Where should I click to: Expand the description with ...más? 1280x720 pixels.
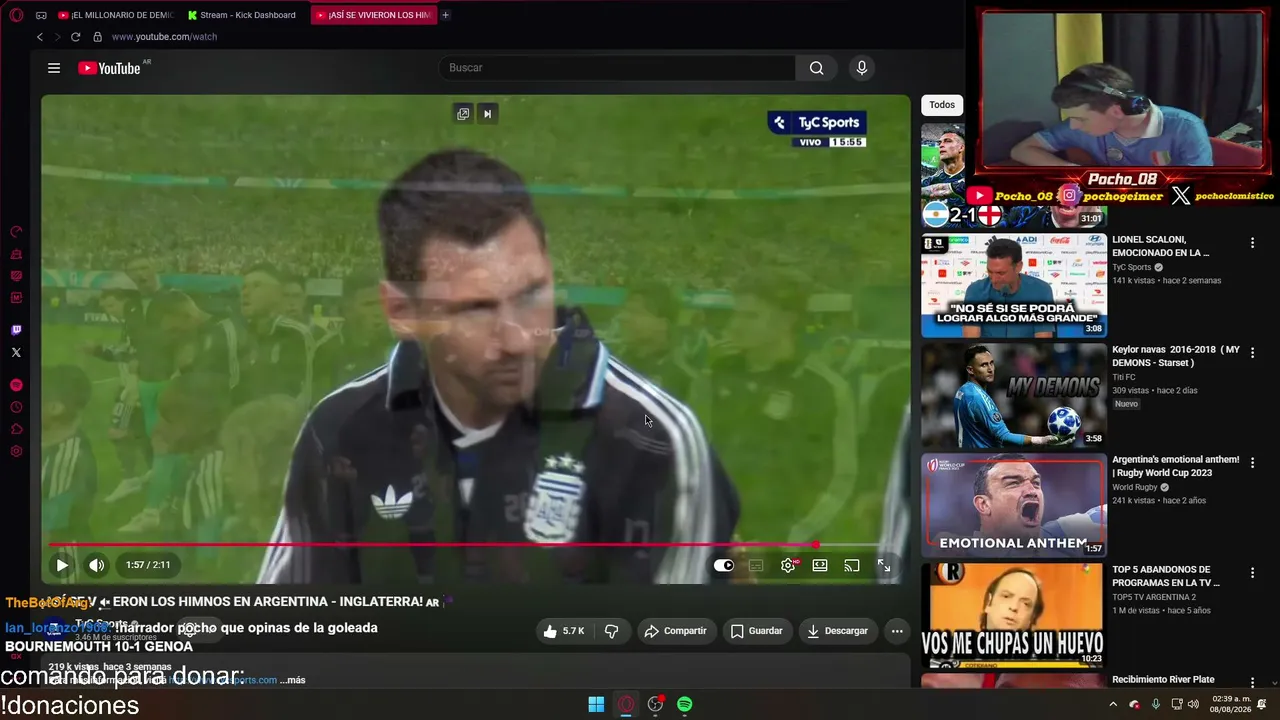point(293,680)
